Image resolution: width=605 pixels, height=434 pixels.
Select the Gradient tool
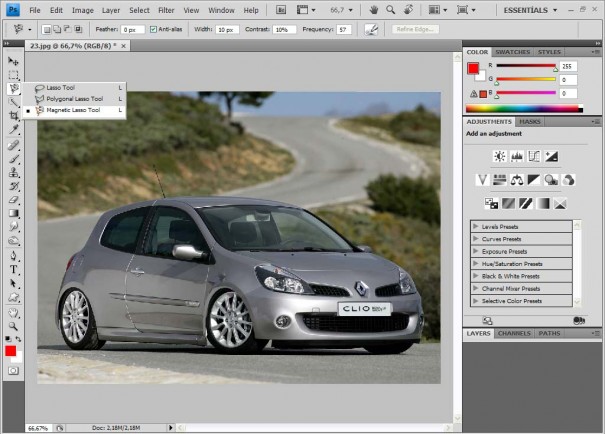(13, 213)
